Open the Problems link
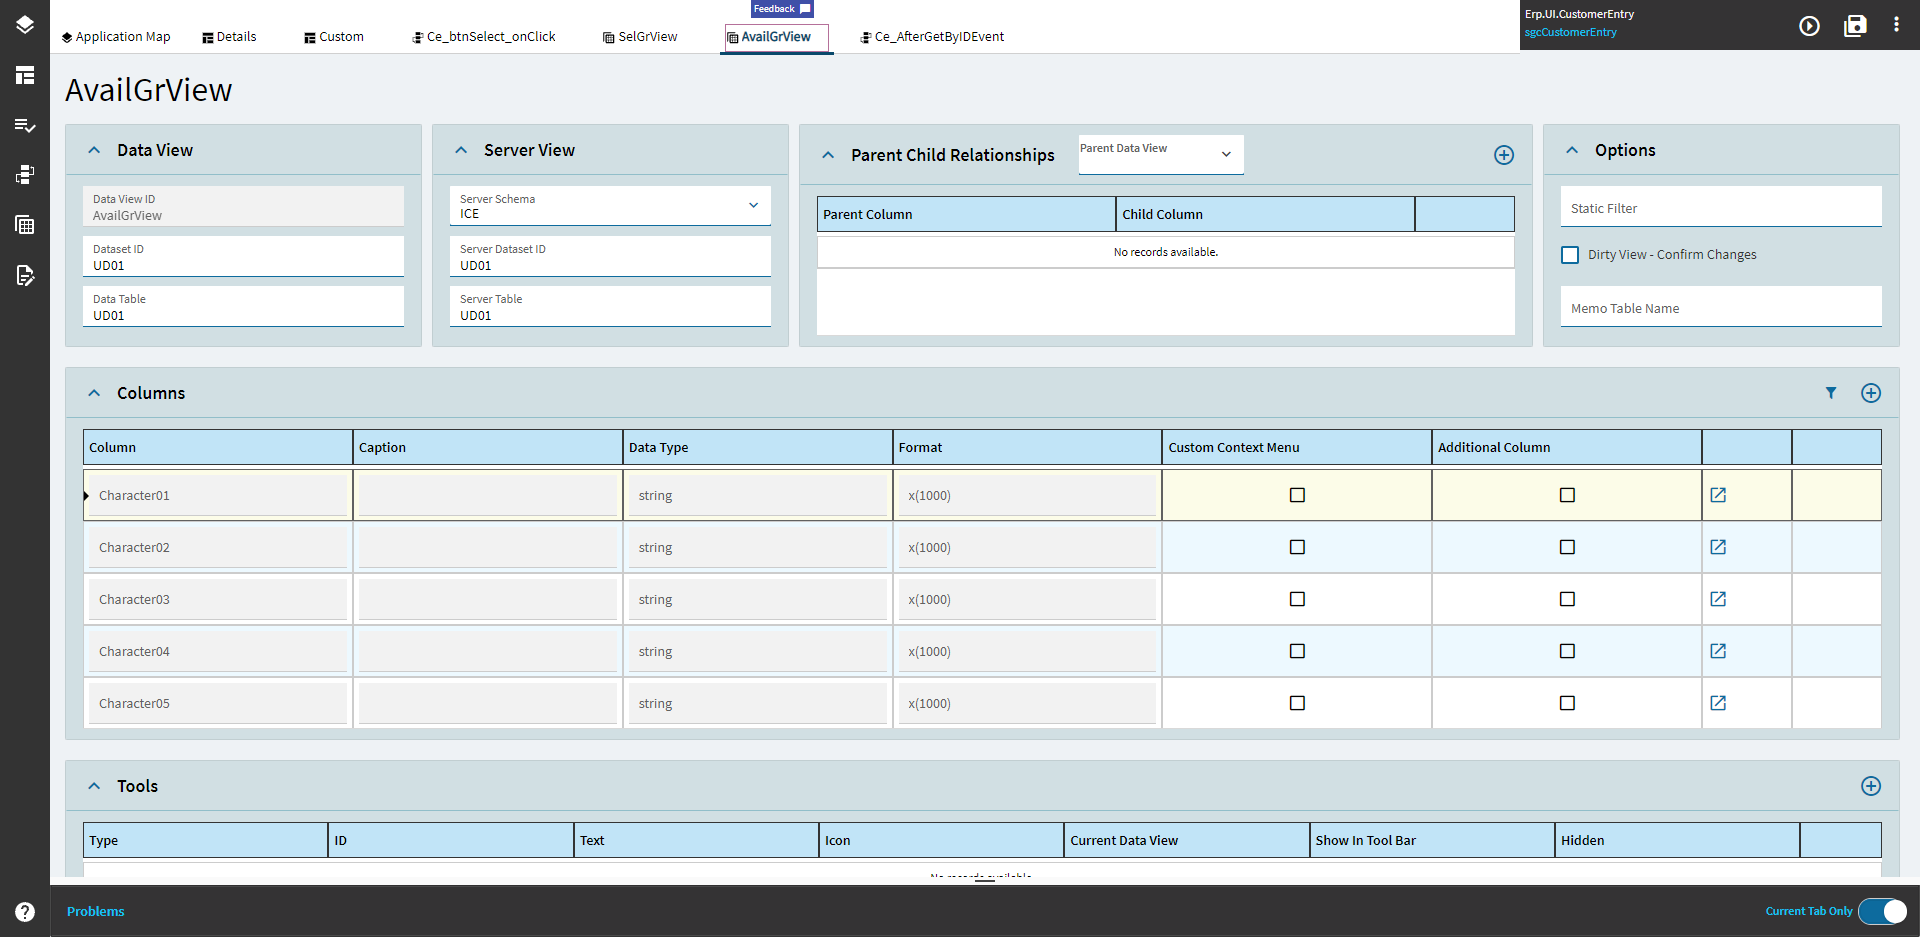The width and height of the screenshot is (1920, 937). tap(96, 911)
